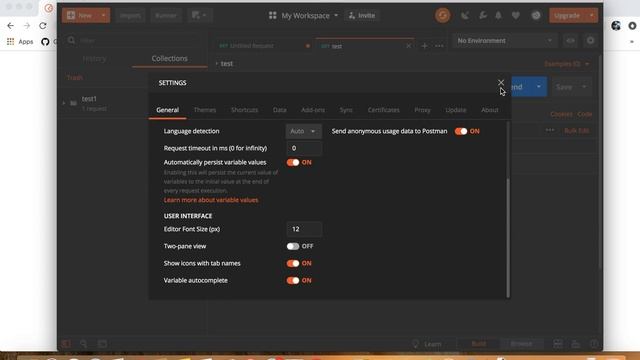
Task: Disable Send anonymous usage data to Postman
Action: (461, 131)
